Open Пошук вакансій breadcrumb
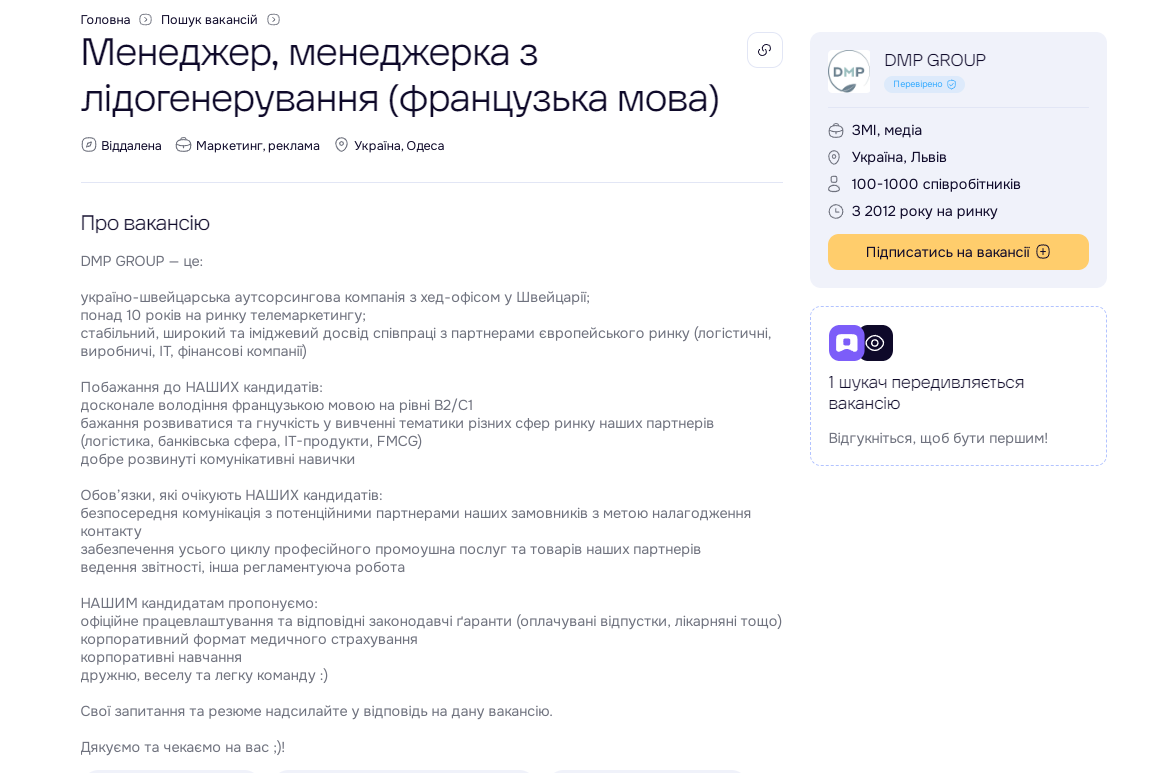Screen dimensions: 1154x773 pos(209,20)
